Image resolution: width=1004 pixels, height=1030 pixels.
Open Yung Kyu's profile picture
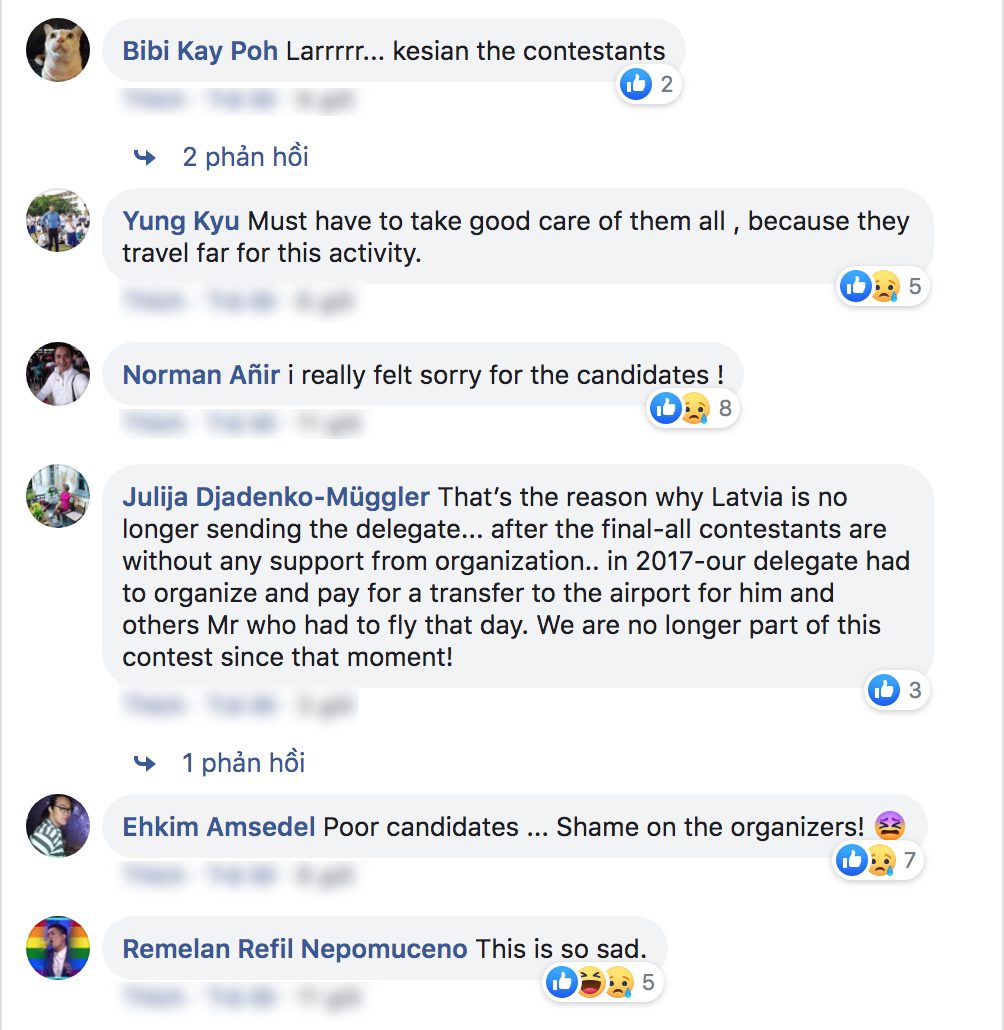click(58, 221)
